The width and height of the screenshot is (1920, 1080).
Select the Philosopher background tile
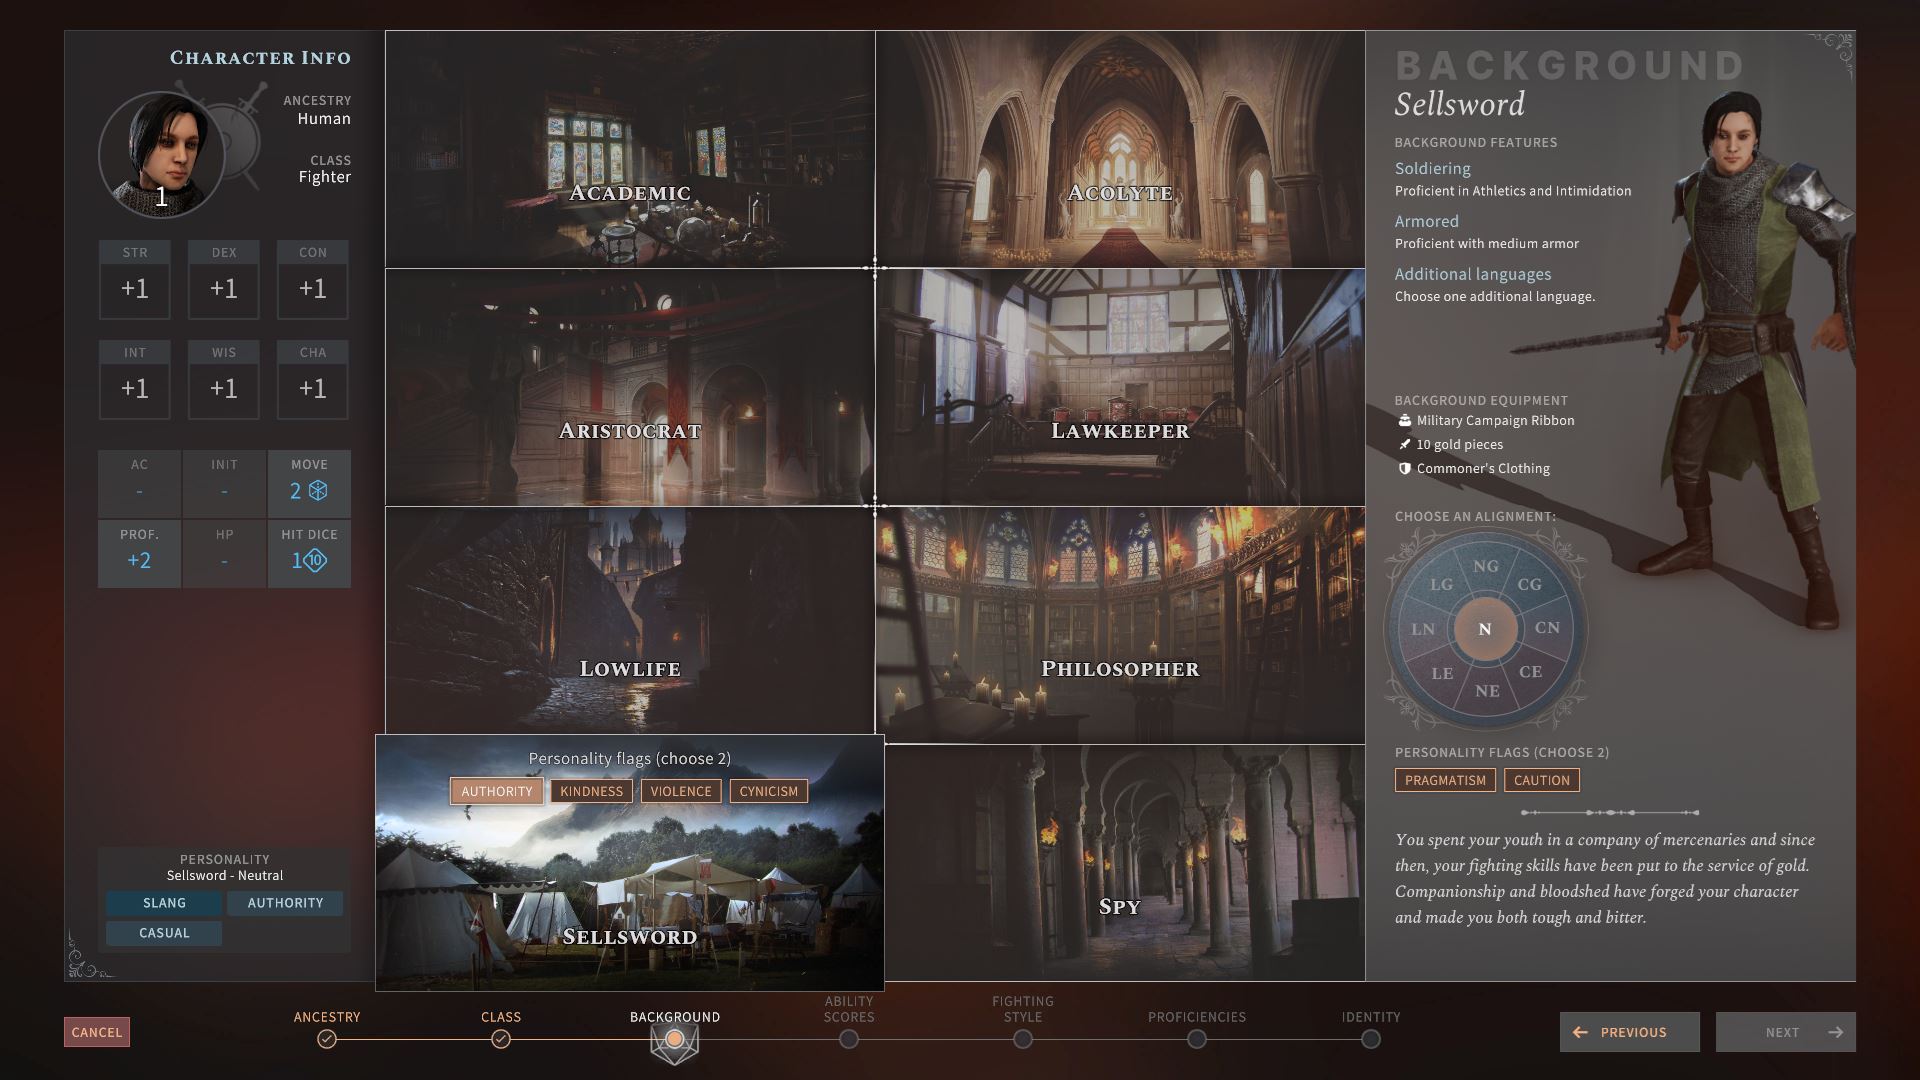[1120, 625]
